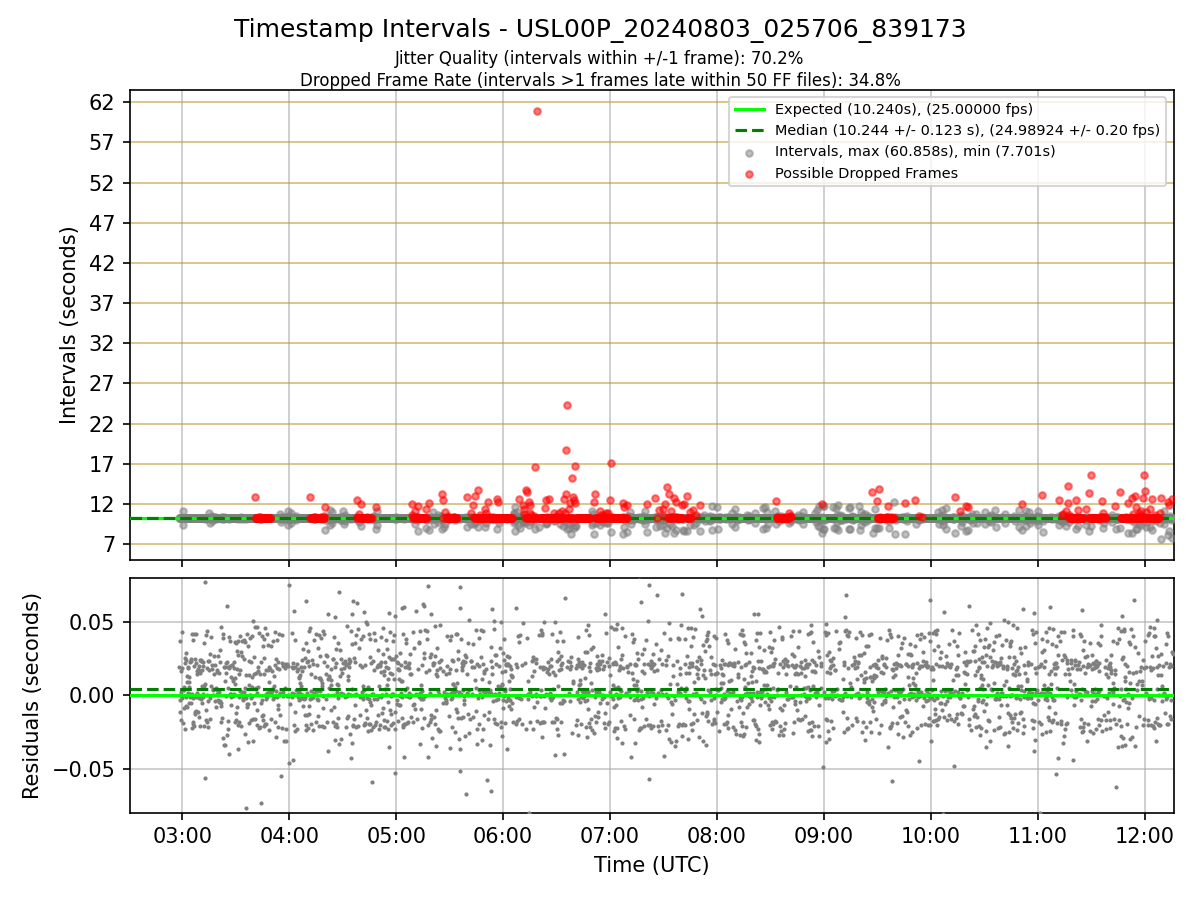Click the 'Jitter Quality' subtitle line showing 70.2%
Image resolution: width=1200 pixels, height=900 pixels.
(599, 59)
